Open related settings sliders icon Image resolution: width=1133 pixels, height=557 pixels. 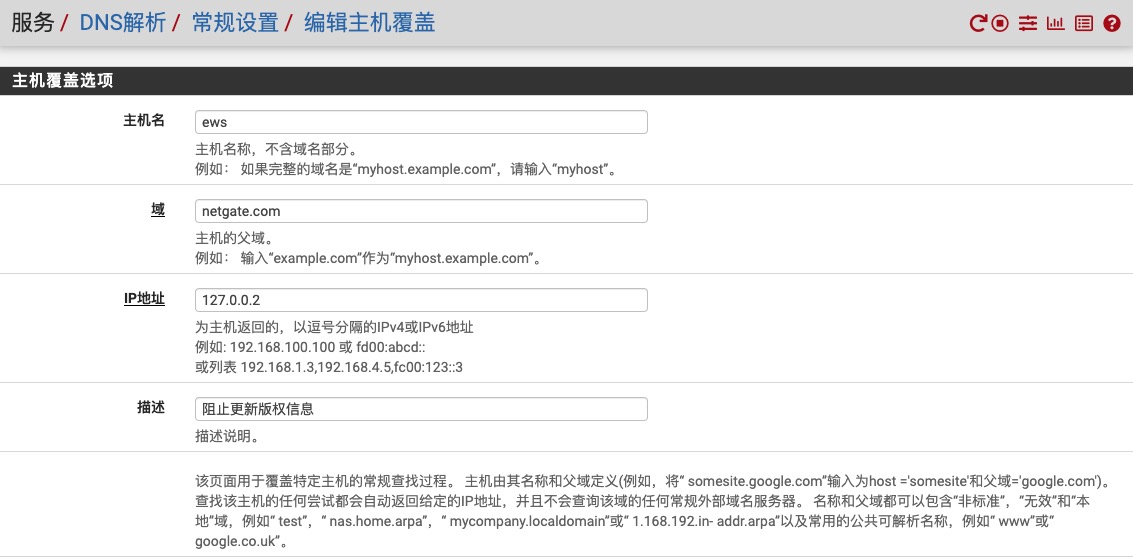pyautogui.click(x=1027, y=23)
